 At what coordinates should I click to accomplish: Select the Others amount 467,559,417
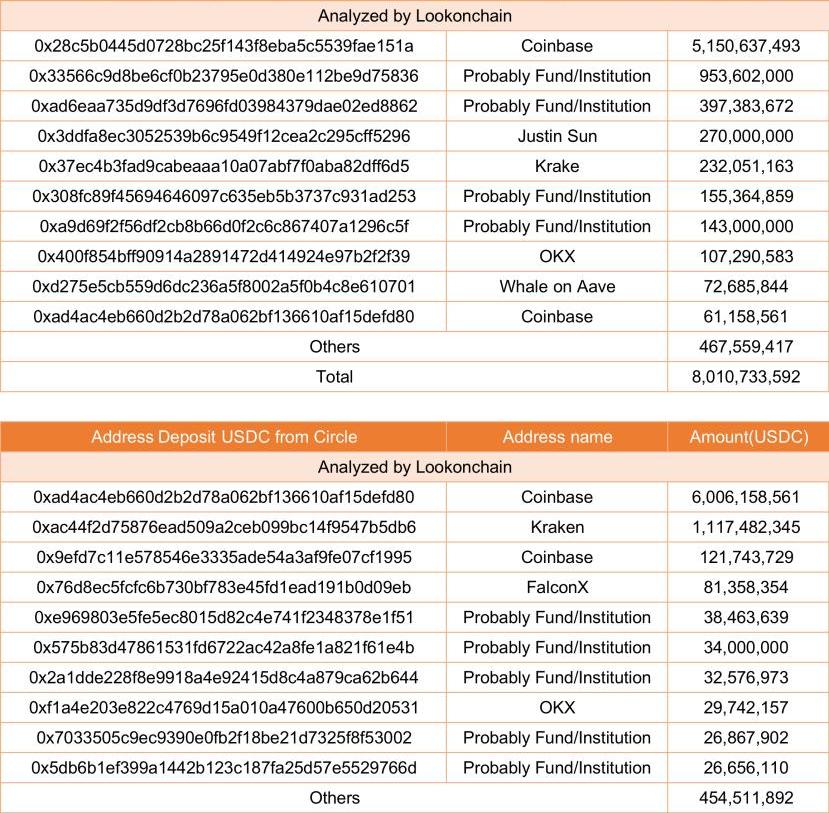(x=747, y=347)
